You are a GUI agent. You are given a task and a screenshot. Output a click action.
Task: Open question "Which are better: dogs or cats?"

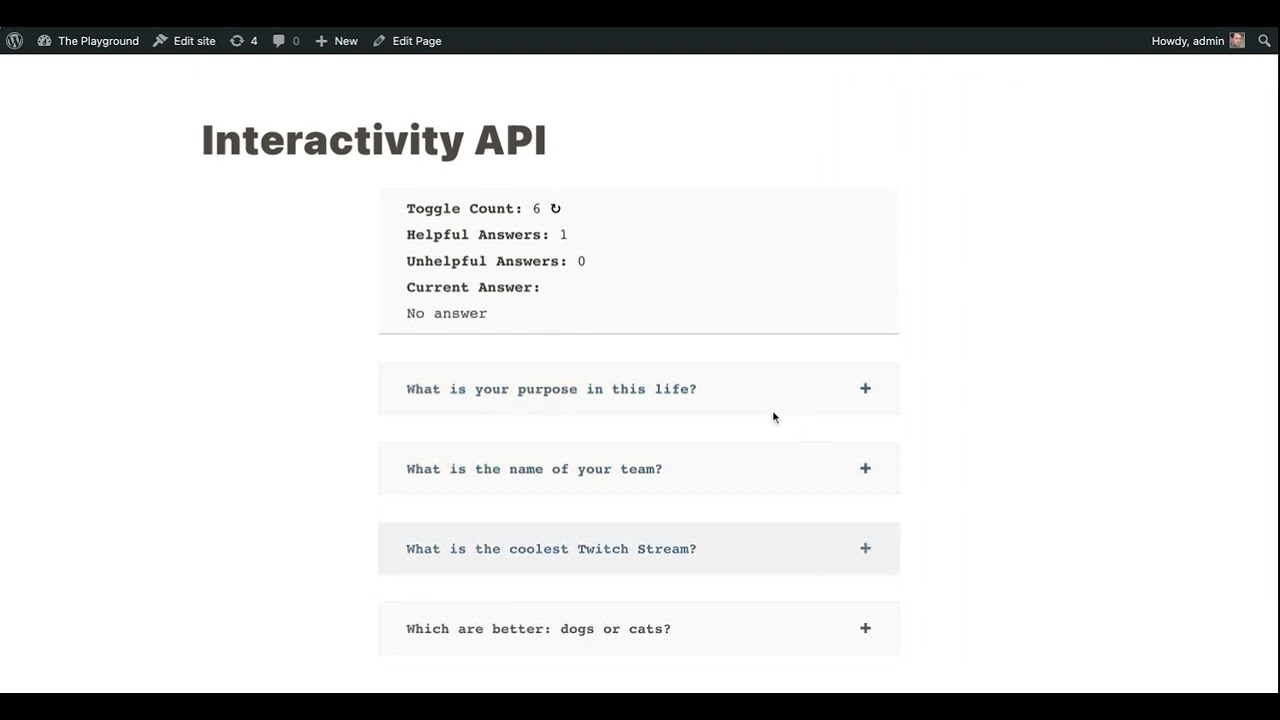pyautogui.click(x=639, y=629)
